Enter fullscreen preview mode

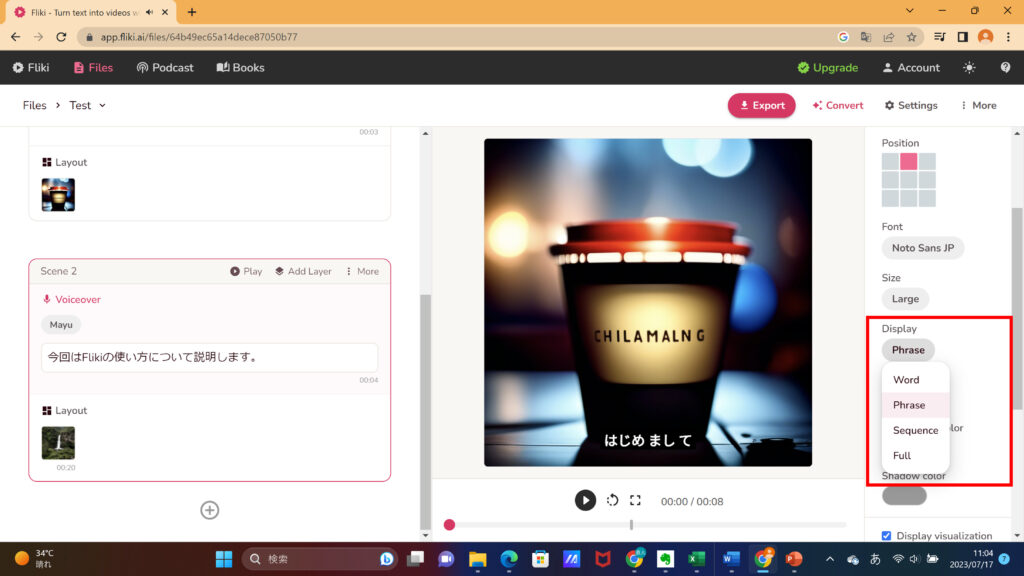point(635,500)
